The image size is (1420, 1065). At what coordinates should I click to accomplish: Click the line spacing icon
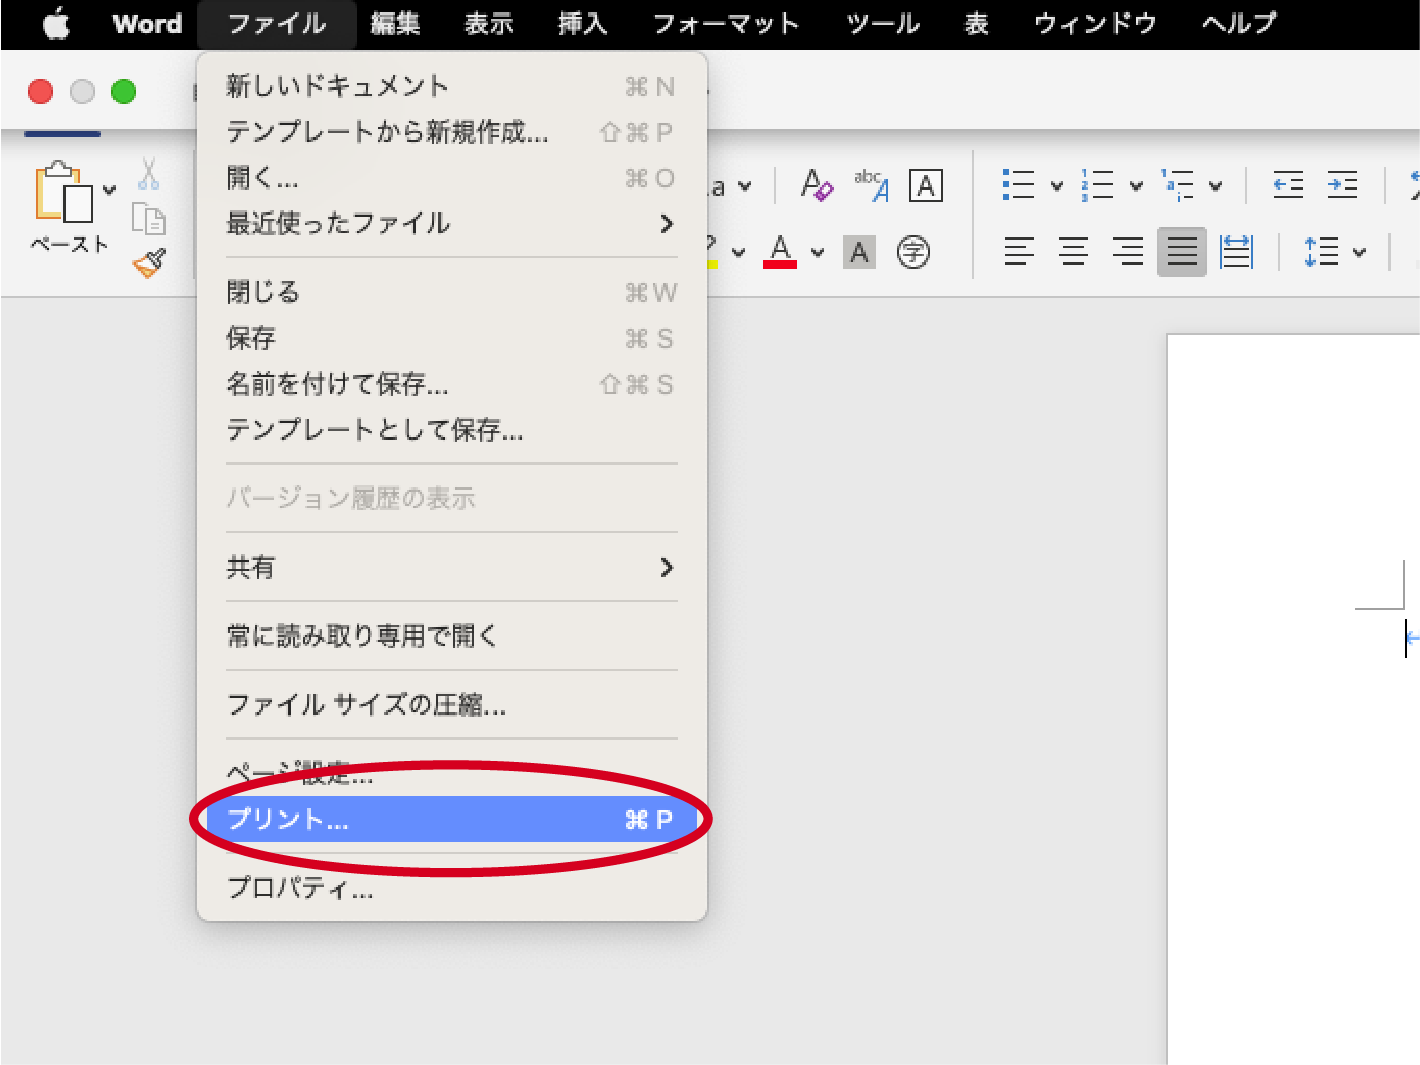[x=1321, y=251]
